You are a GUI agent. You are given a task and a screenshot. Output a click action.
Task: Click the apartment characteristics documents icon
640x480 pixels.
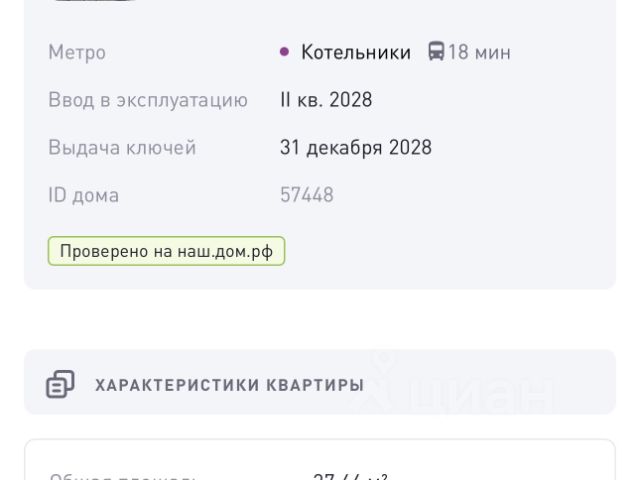(60, 384)
